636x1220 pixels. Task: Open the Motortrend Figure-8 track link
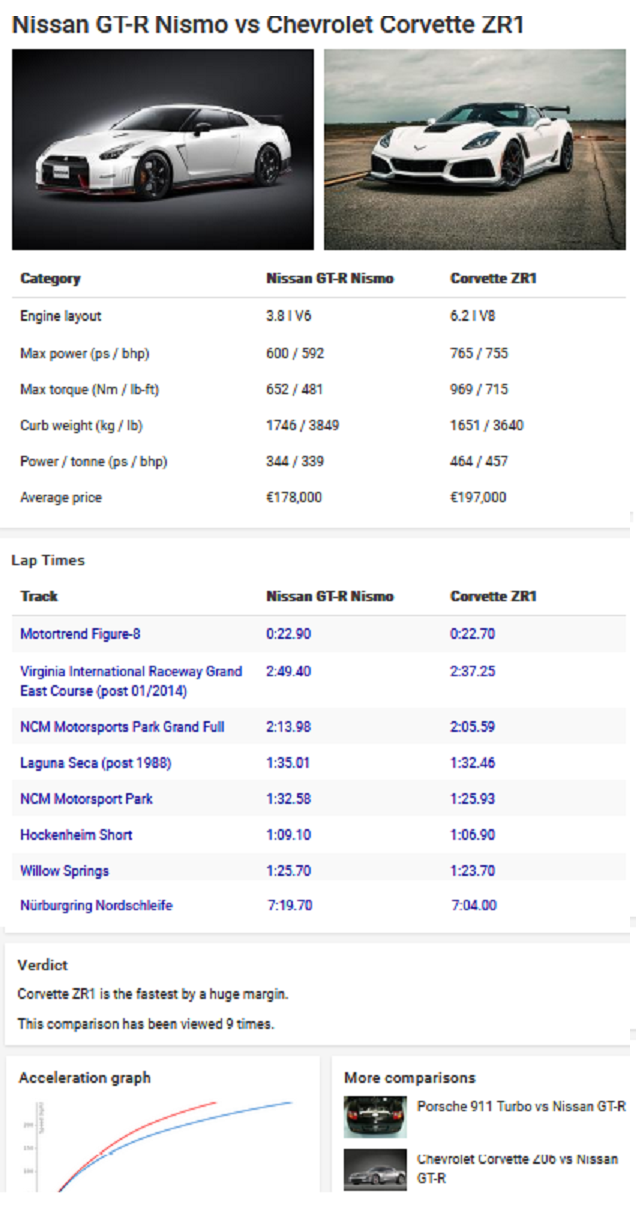(x=81, y=634)
